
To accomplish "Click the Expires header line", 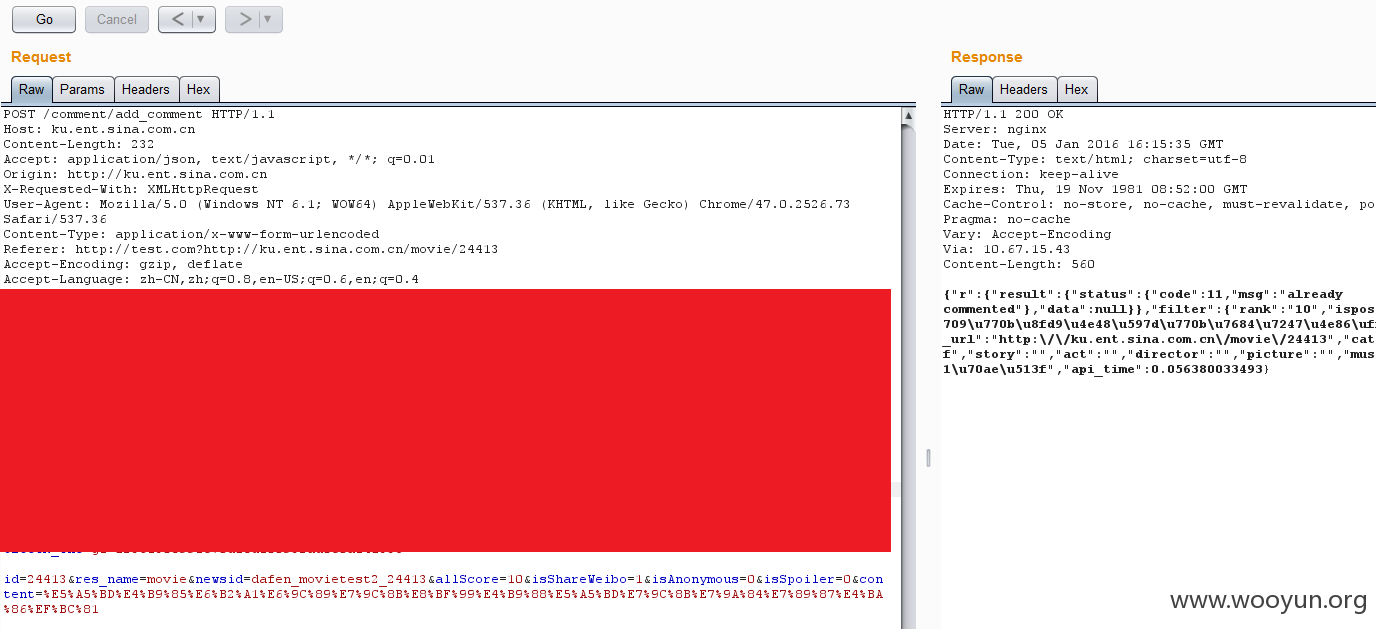I will (x=1095, y=189).
